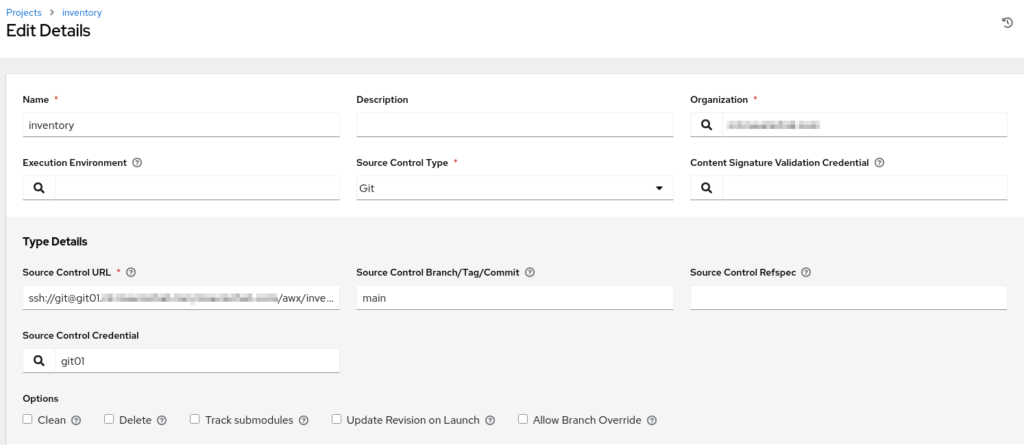Image resolution: width=1024 pixels, height=445 pixels.
Task: Open the Execution Environment lookup search icon
Action: tap(39, 188)
